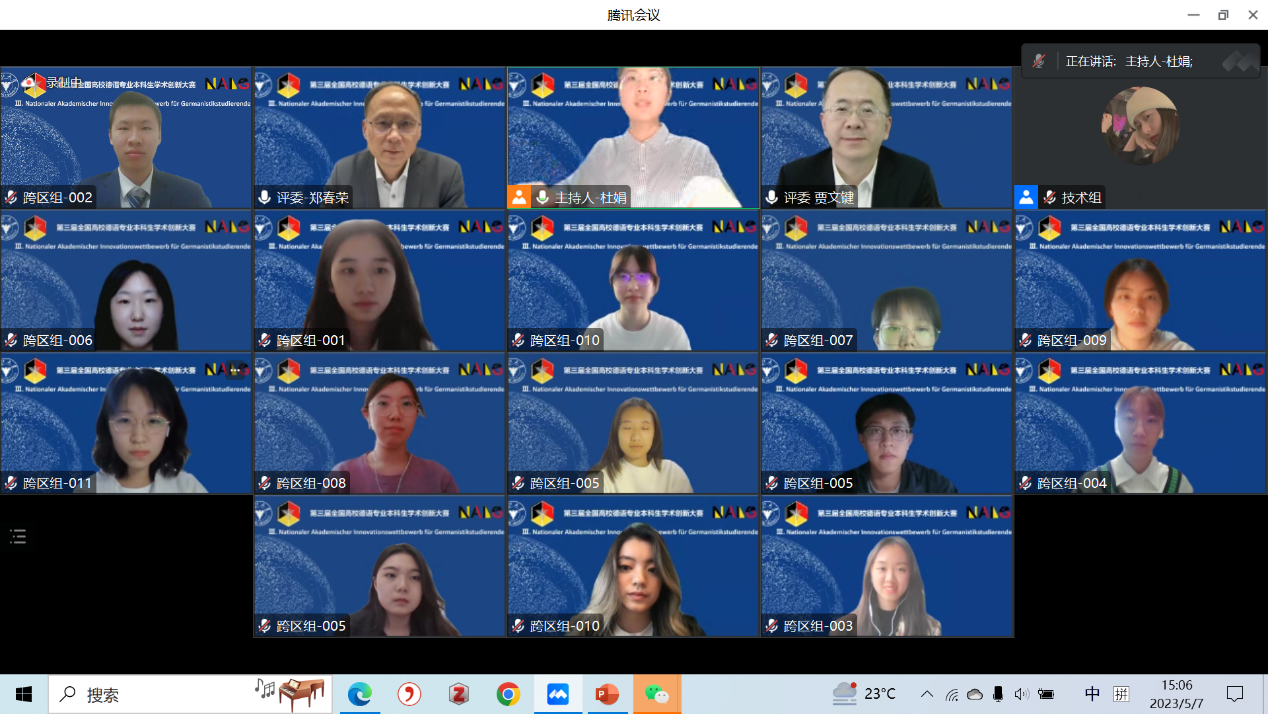Open the system volume control

pos(1021,694)
